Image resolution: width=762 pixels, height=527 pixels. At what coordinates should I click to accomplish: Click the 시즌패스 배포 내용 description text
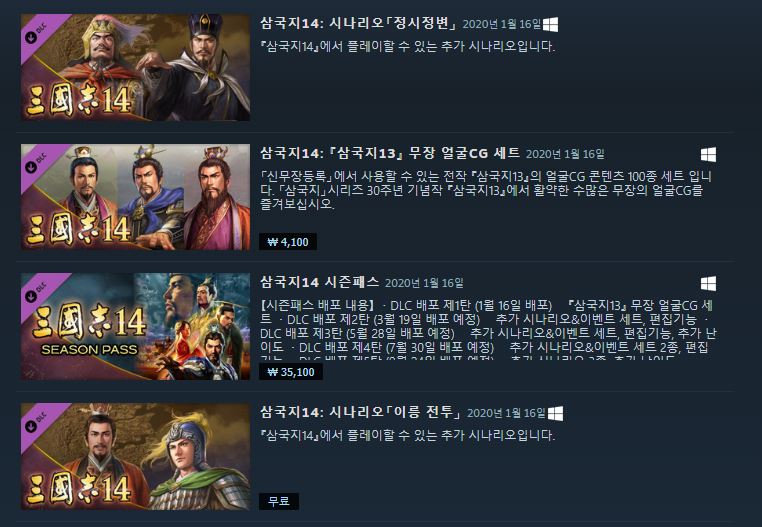(488, 330)
